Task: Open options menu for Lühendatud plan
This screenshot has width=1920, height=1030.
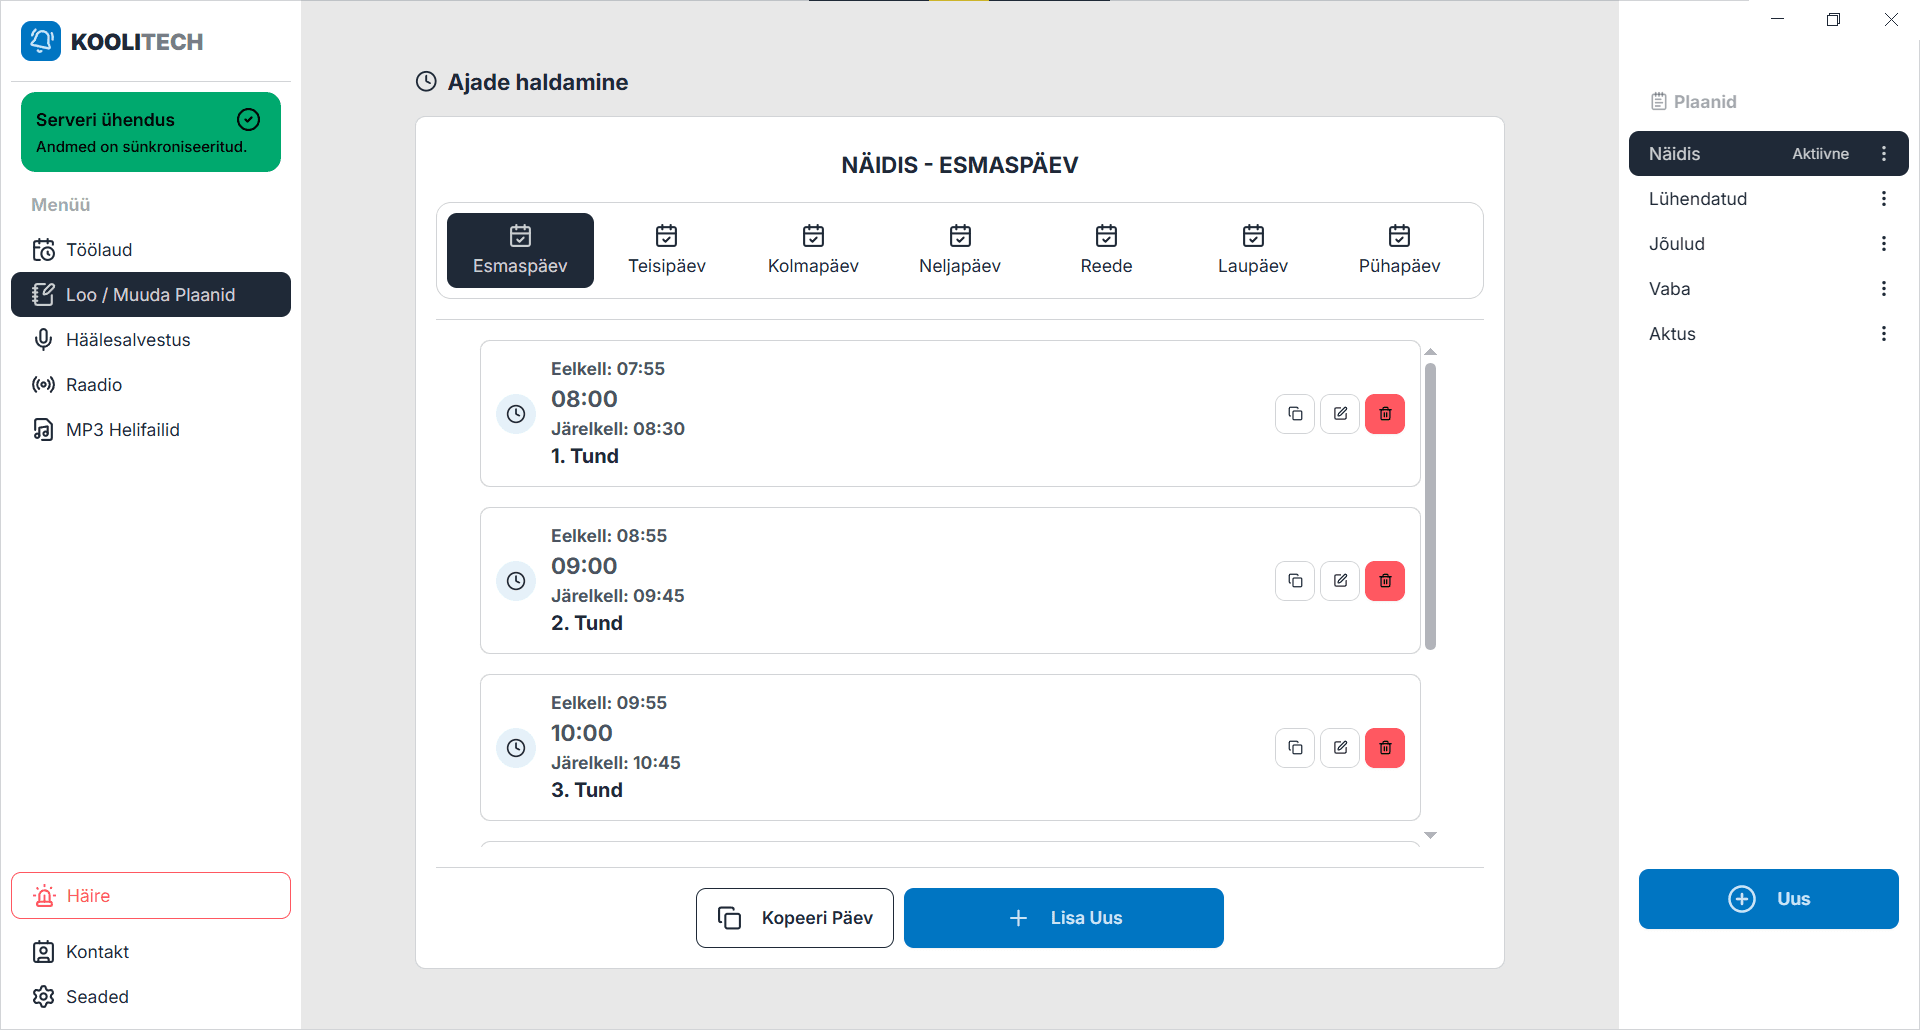Action: click(1884, 199)
